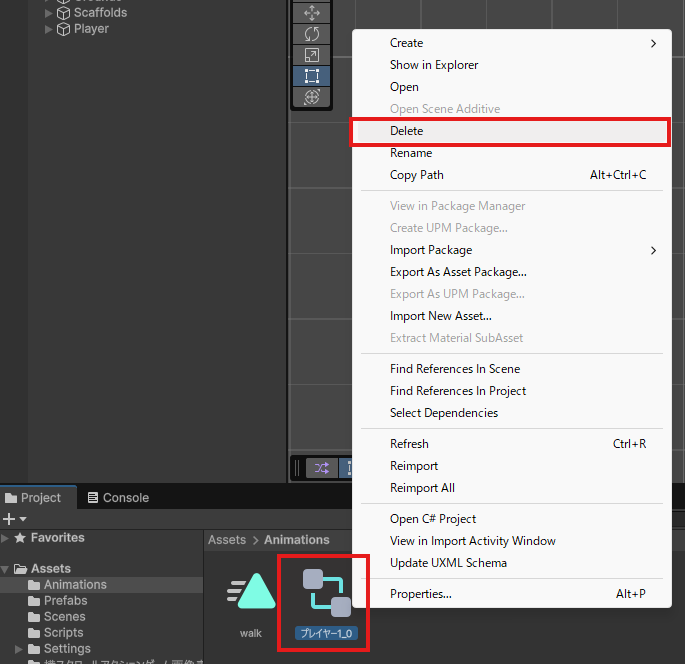The width and height of the screenshot is (685, 664).
Task: Collapse the Assets folder tree
Action: [5, 569]
